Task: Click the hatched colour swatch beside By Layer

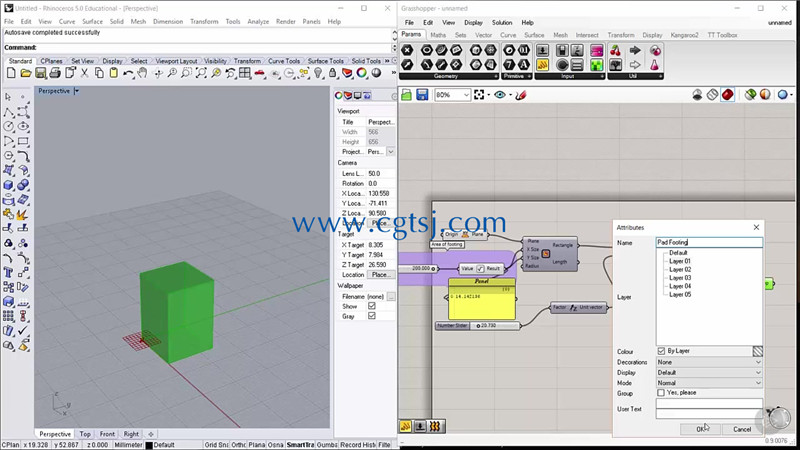Action: tap(758, 351)
